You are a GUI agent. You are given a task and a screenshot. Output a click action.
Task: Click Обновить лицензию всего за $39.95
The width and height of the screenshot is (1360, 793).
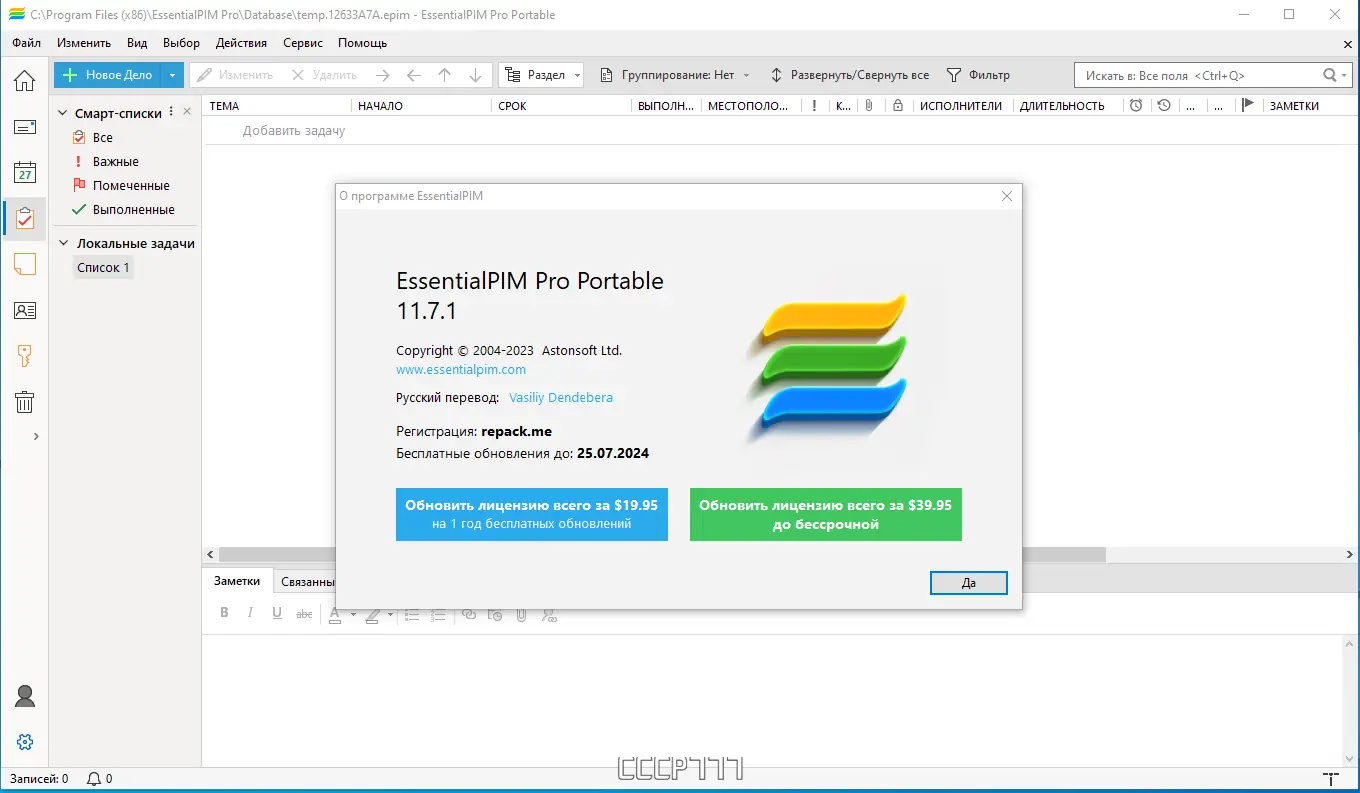825,514
